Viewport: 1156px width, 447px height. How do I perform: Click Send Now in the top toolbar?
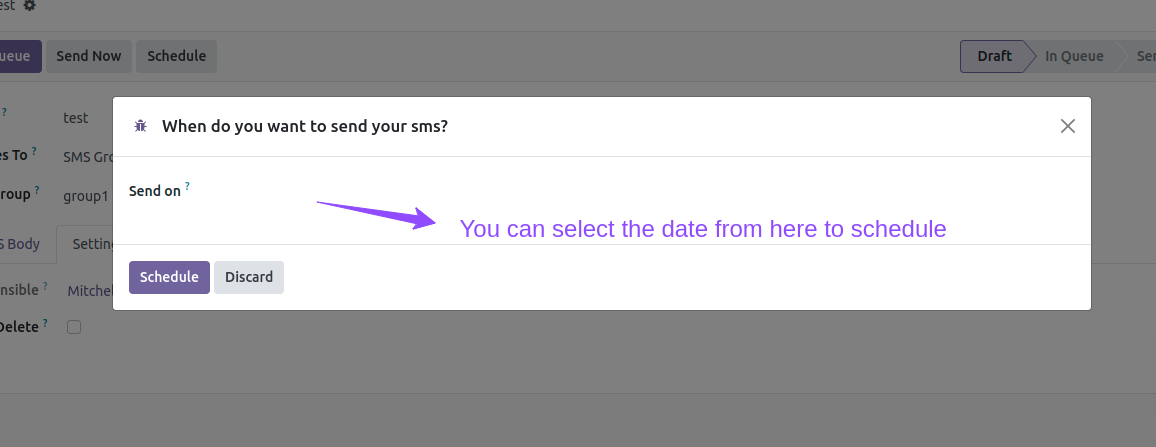pos(89,56)
